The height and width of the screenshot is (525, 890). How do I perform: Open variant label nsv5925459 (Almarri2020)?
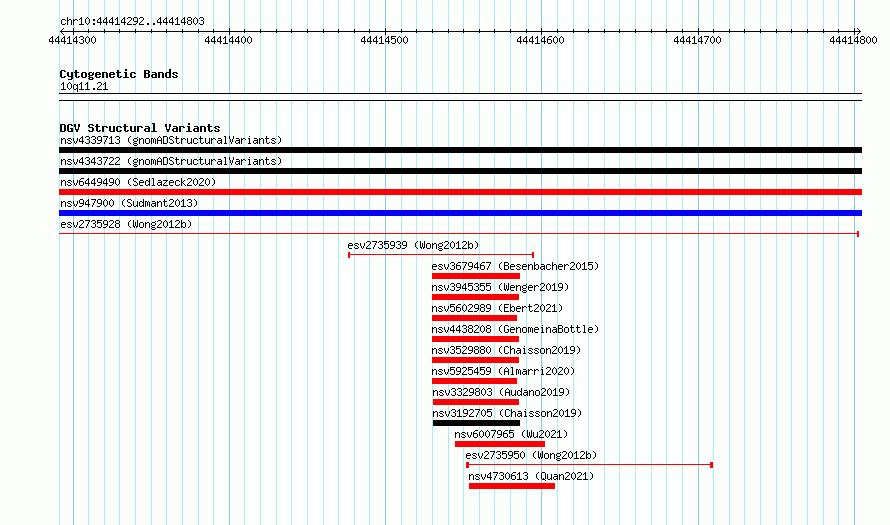coord(503,371)
